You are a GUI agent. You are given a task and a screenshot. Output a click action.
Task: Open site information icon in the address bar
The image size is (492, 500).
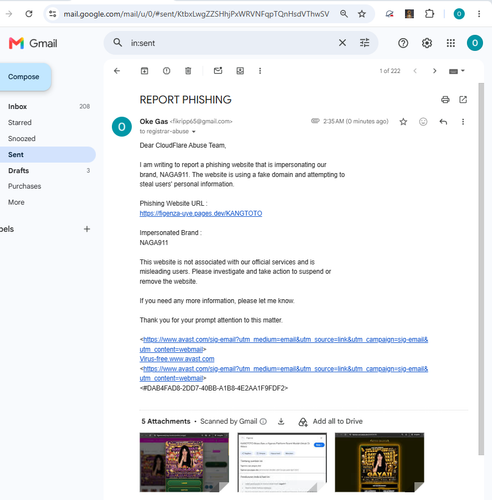[x=52, y=14]
